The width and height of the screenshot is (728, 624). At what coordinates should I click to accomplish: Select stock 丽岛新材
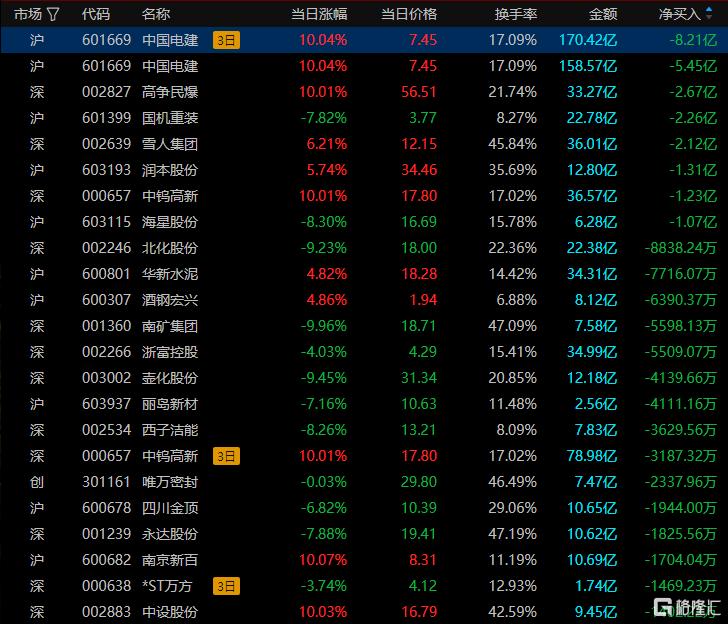[170, 404]
